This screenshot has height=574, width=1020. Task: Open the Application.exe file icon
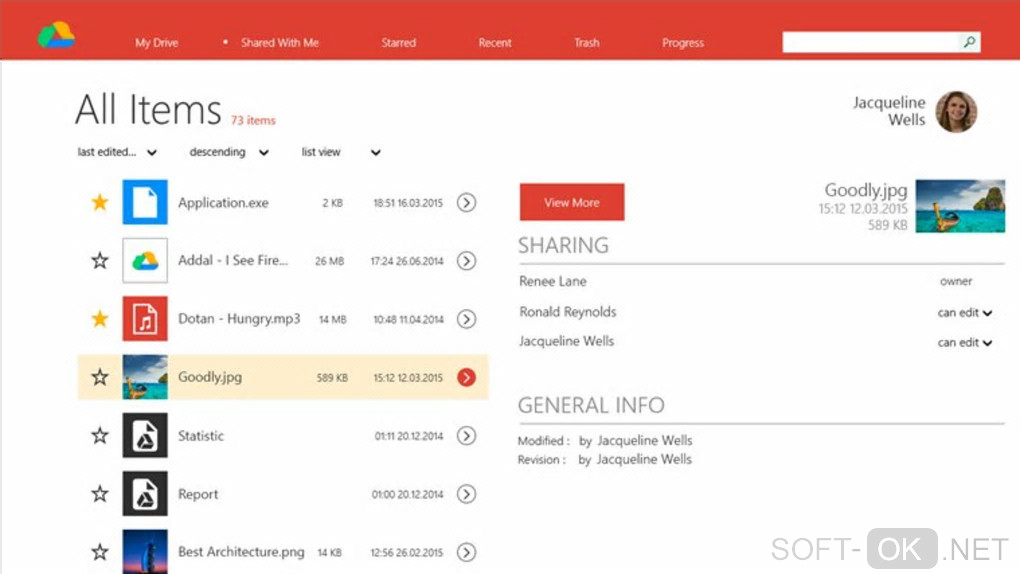(x=145, y=202)
